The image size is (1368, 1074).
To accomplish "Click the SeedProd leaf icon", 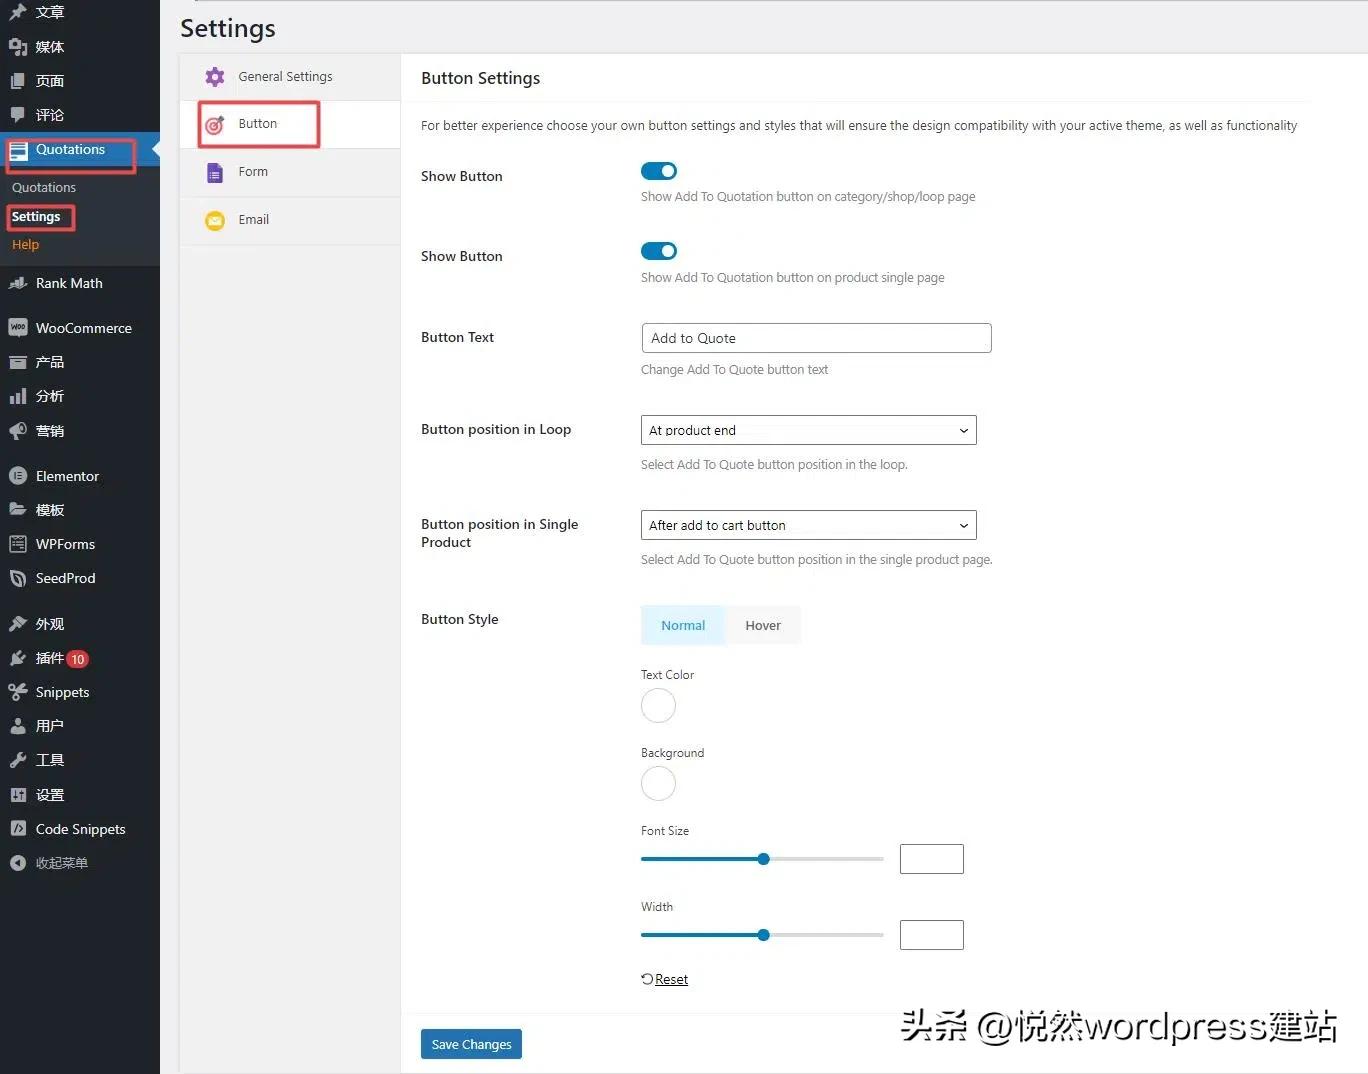I will click(18, 578).
